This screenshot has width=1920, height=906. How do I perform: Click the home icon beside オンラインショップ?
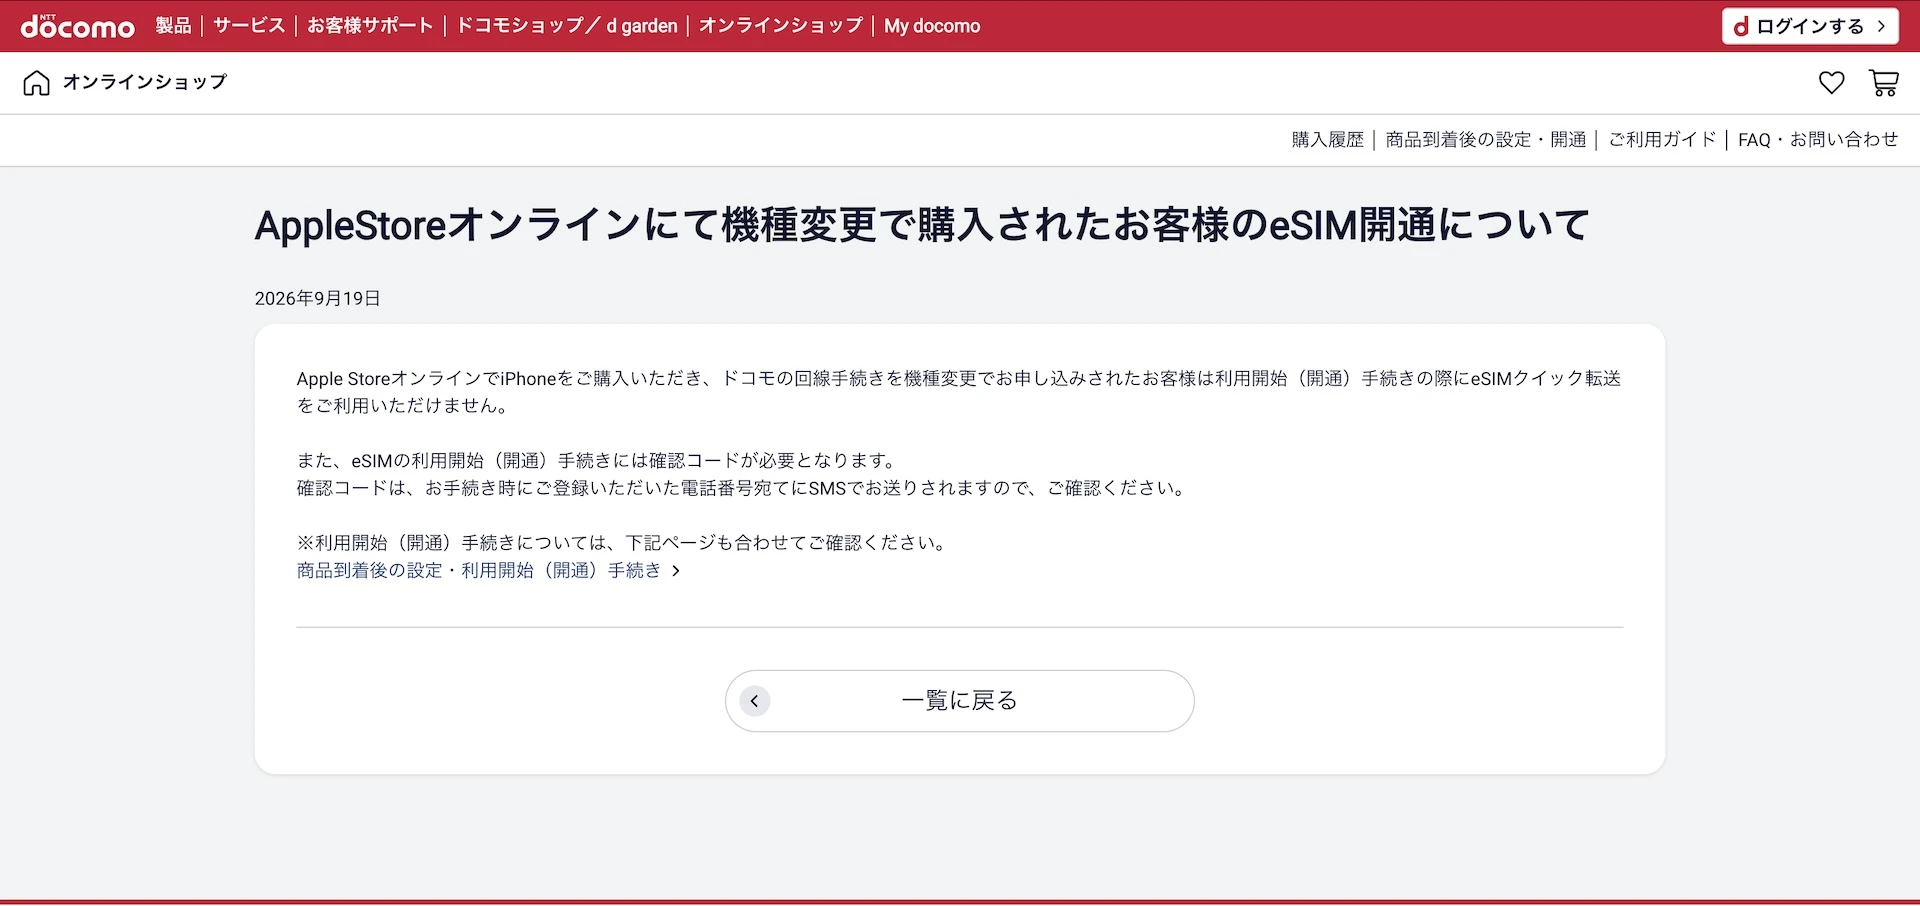[x=36, y=83]
